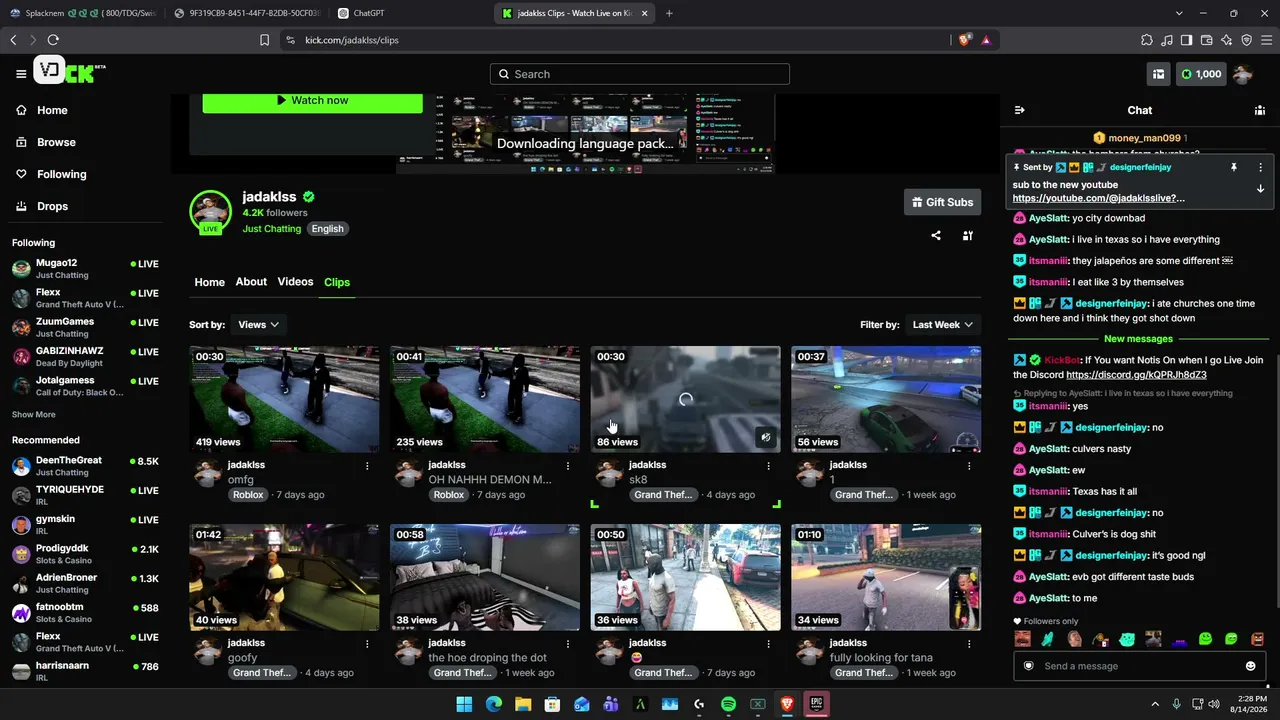This screenshot has height=720, width=1280.
Task: Open Mugao12 live channel in Following
Action: (x=85, y=268)
